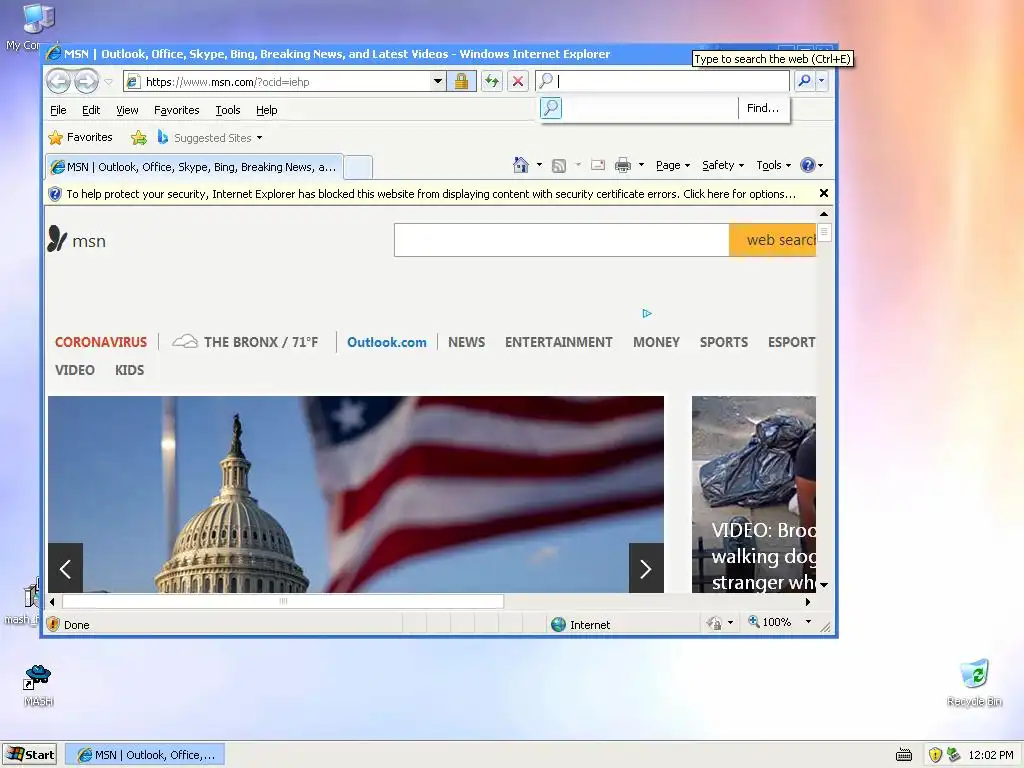This screenshot has width=1024, height=768.
Task: Open the VIDEO section link
Action: point(74,370)
